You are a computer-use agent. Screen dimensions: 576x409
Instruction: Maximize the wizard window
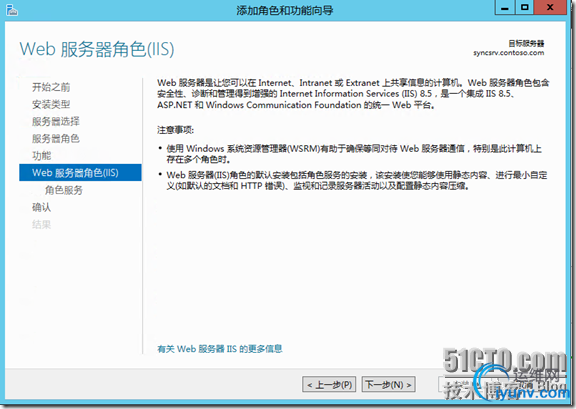pos(525,7)
